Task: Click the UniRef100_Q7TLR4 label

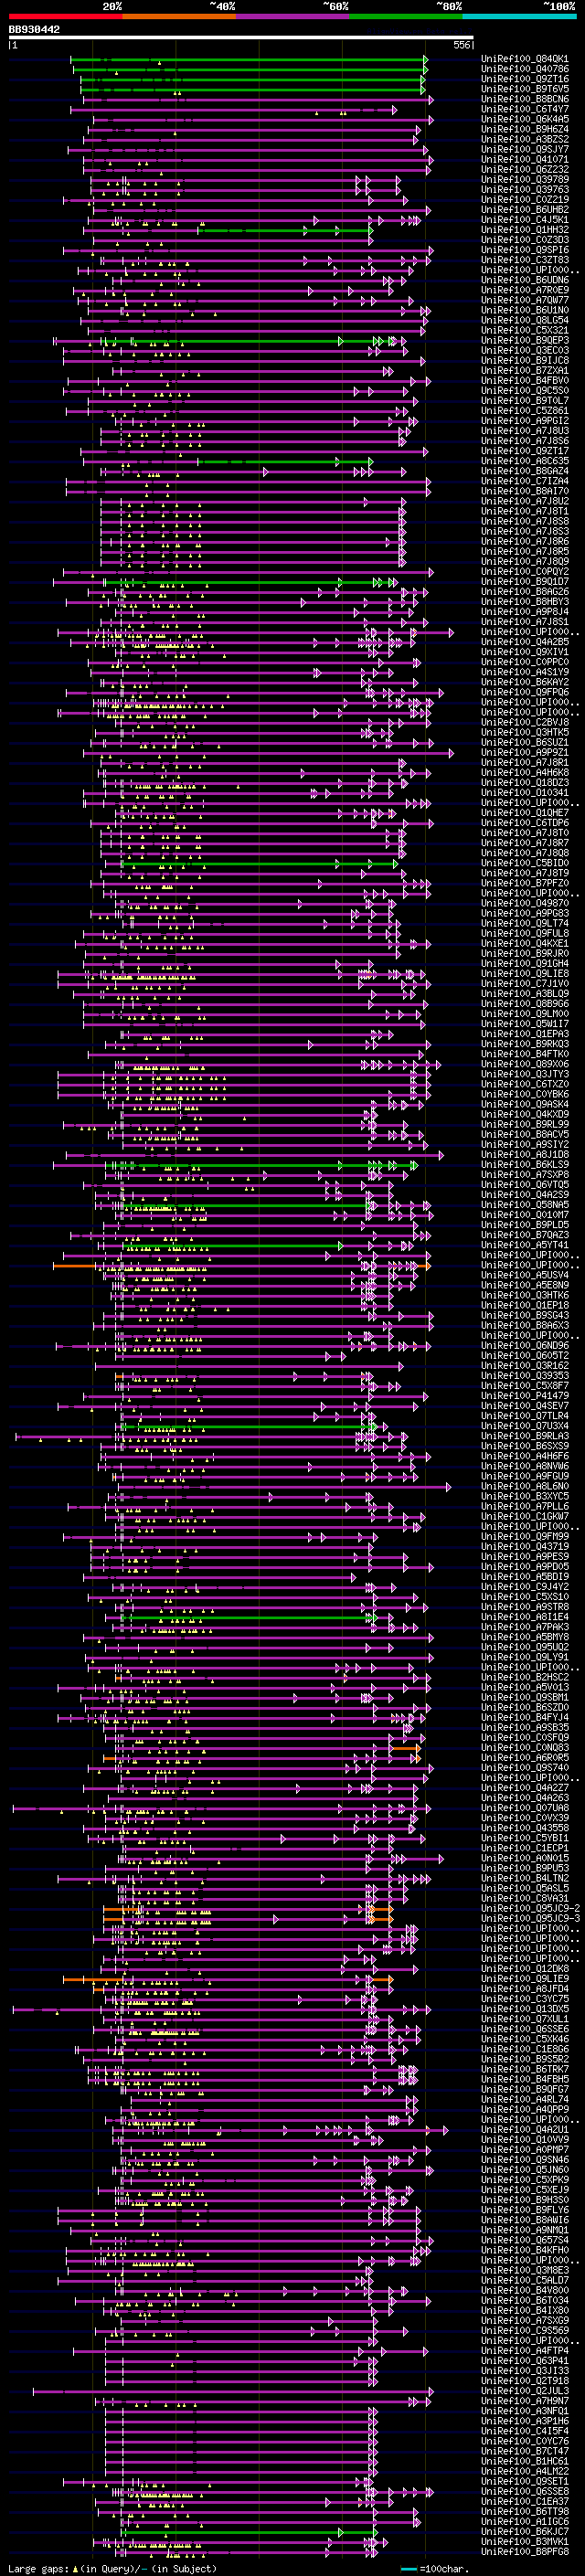Action: coord(525,1416)
